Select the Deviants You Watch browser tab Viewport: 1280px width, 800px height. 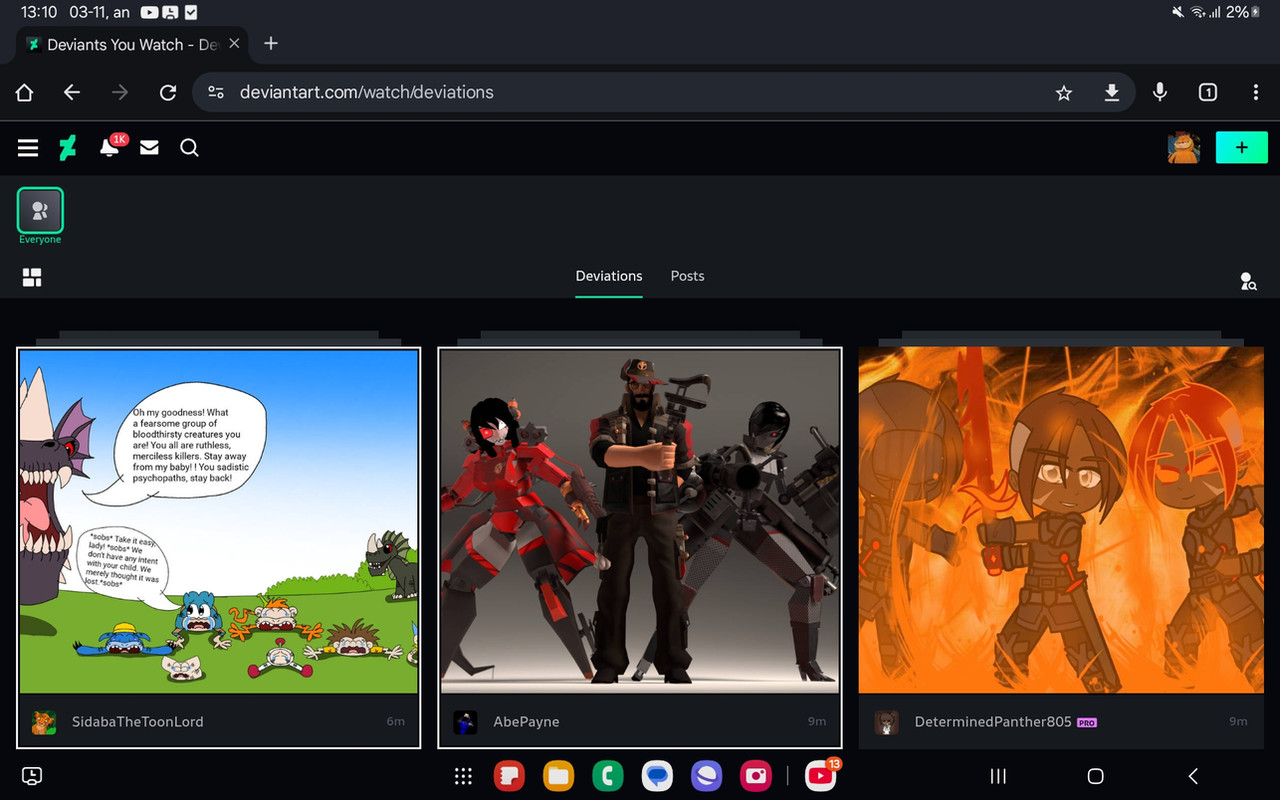131,44
